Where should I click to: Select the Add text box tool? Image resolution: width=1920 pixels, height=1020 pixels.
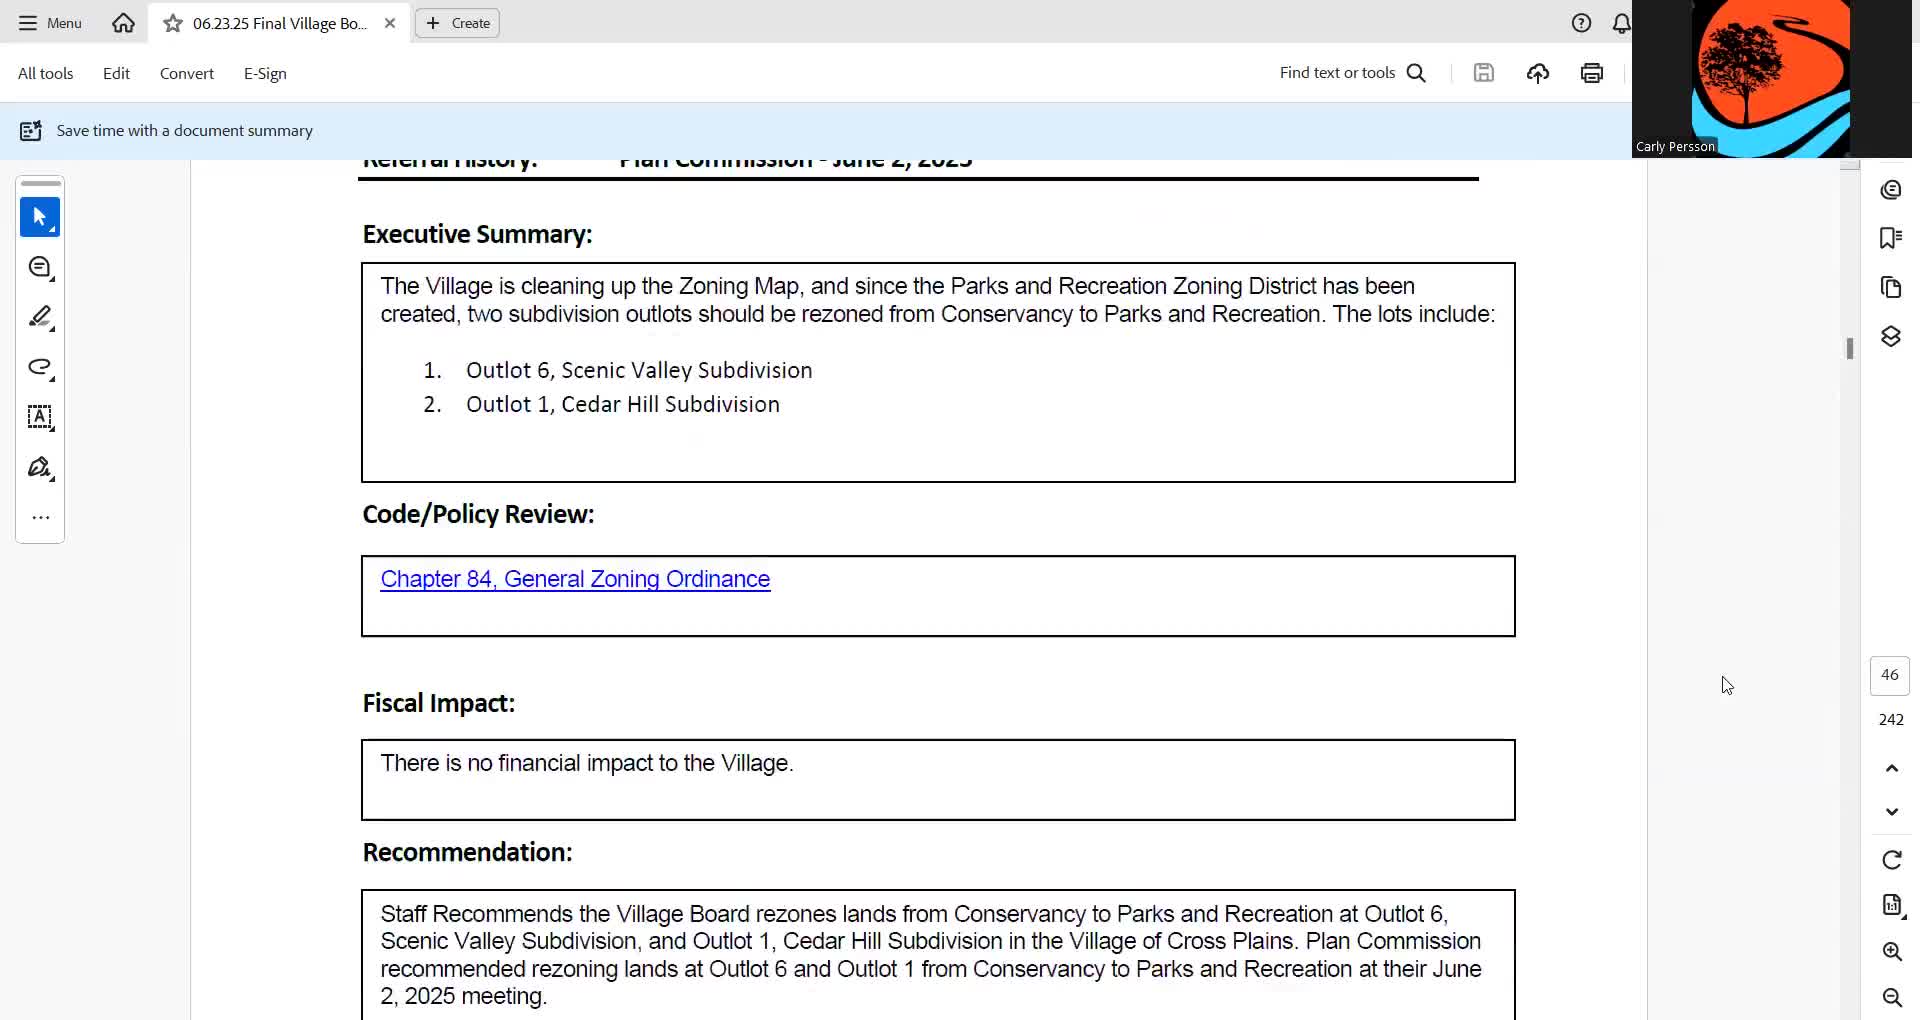(40, 418)
